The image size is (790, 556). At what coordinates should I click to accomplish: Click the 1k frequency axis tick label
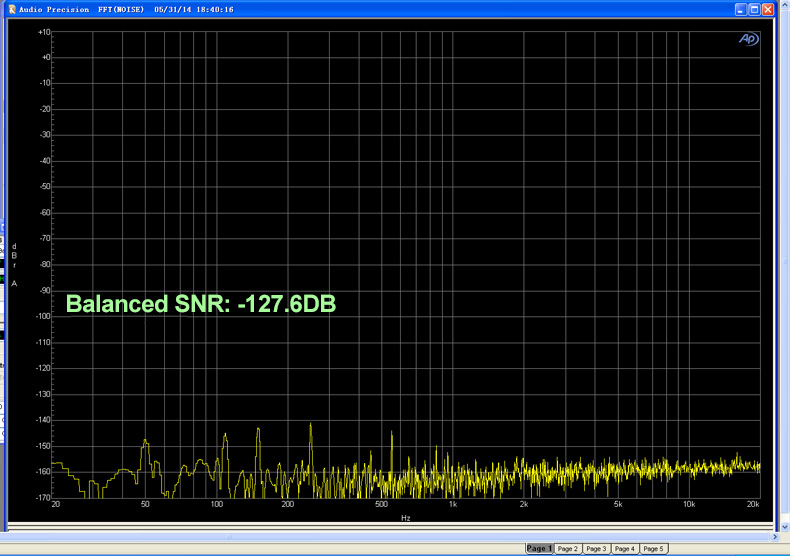point(452,505)
